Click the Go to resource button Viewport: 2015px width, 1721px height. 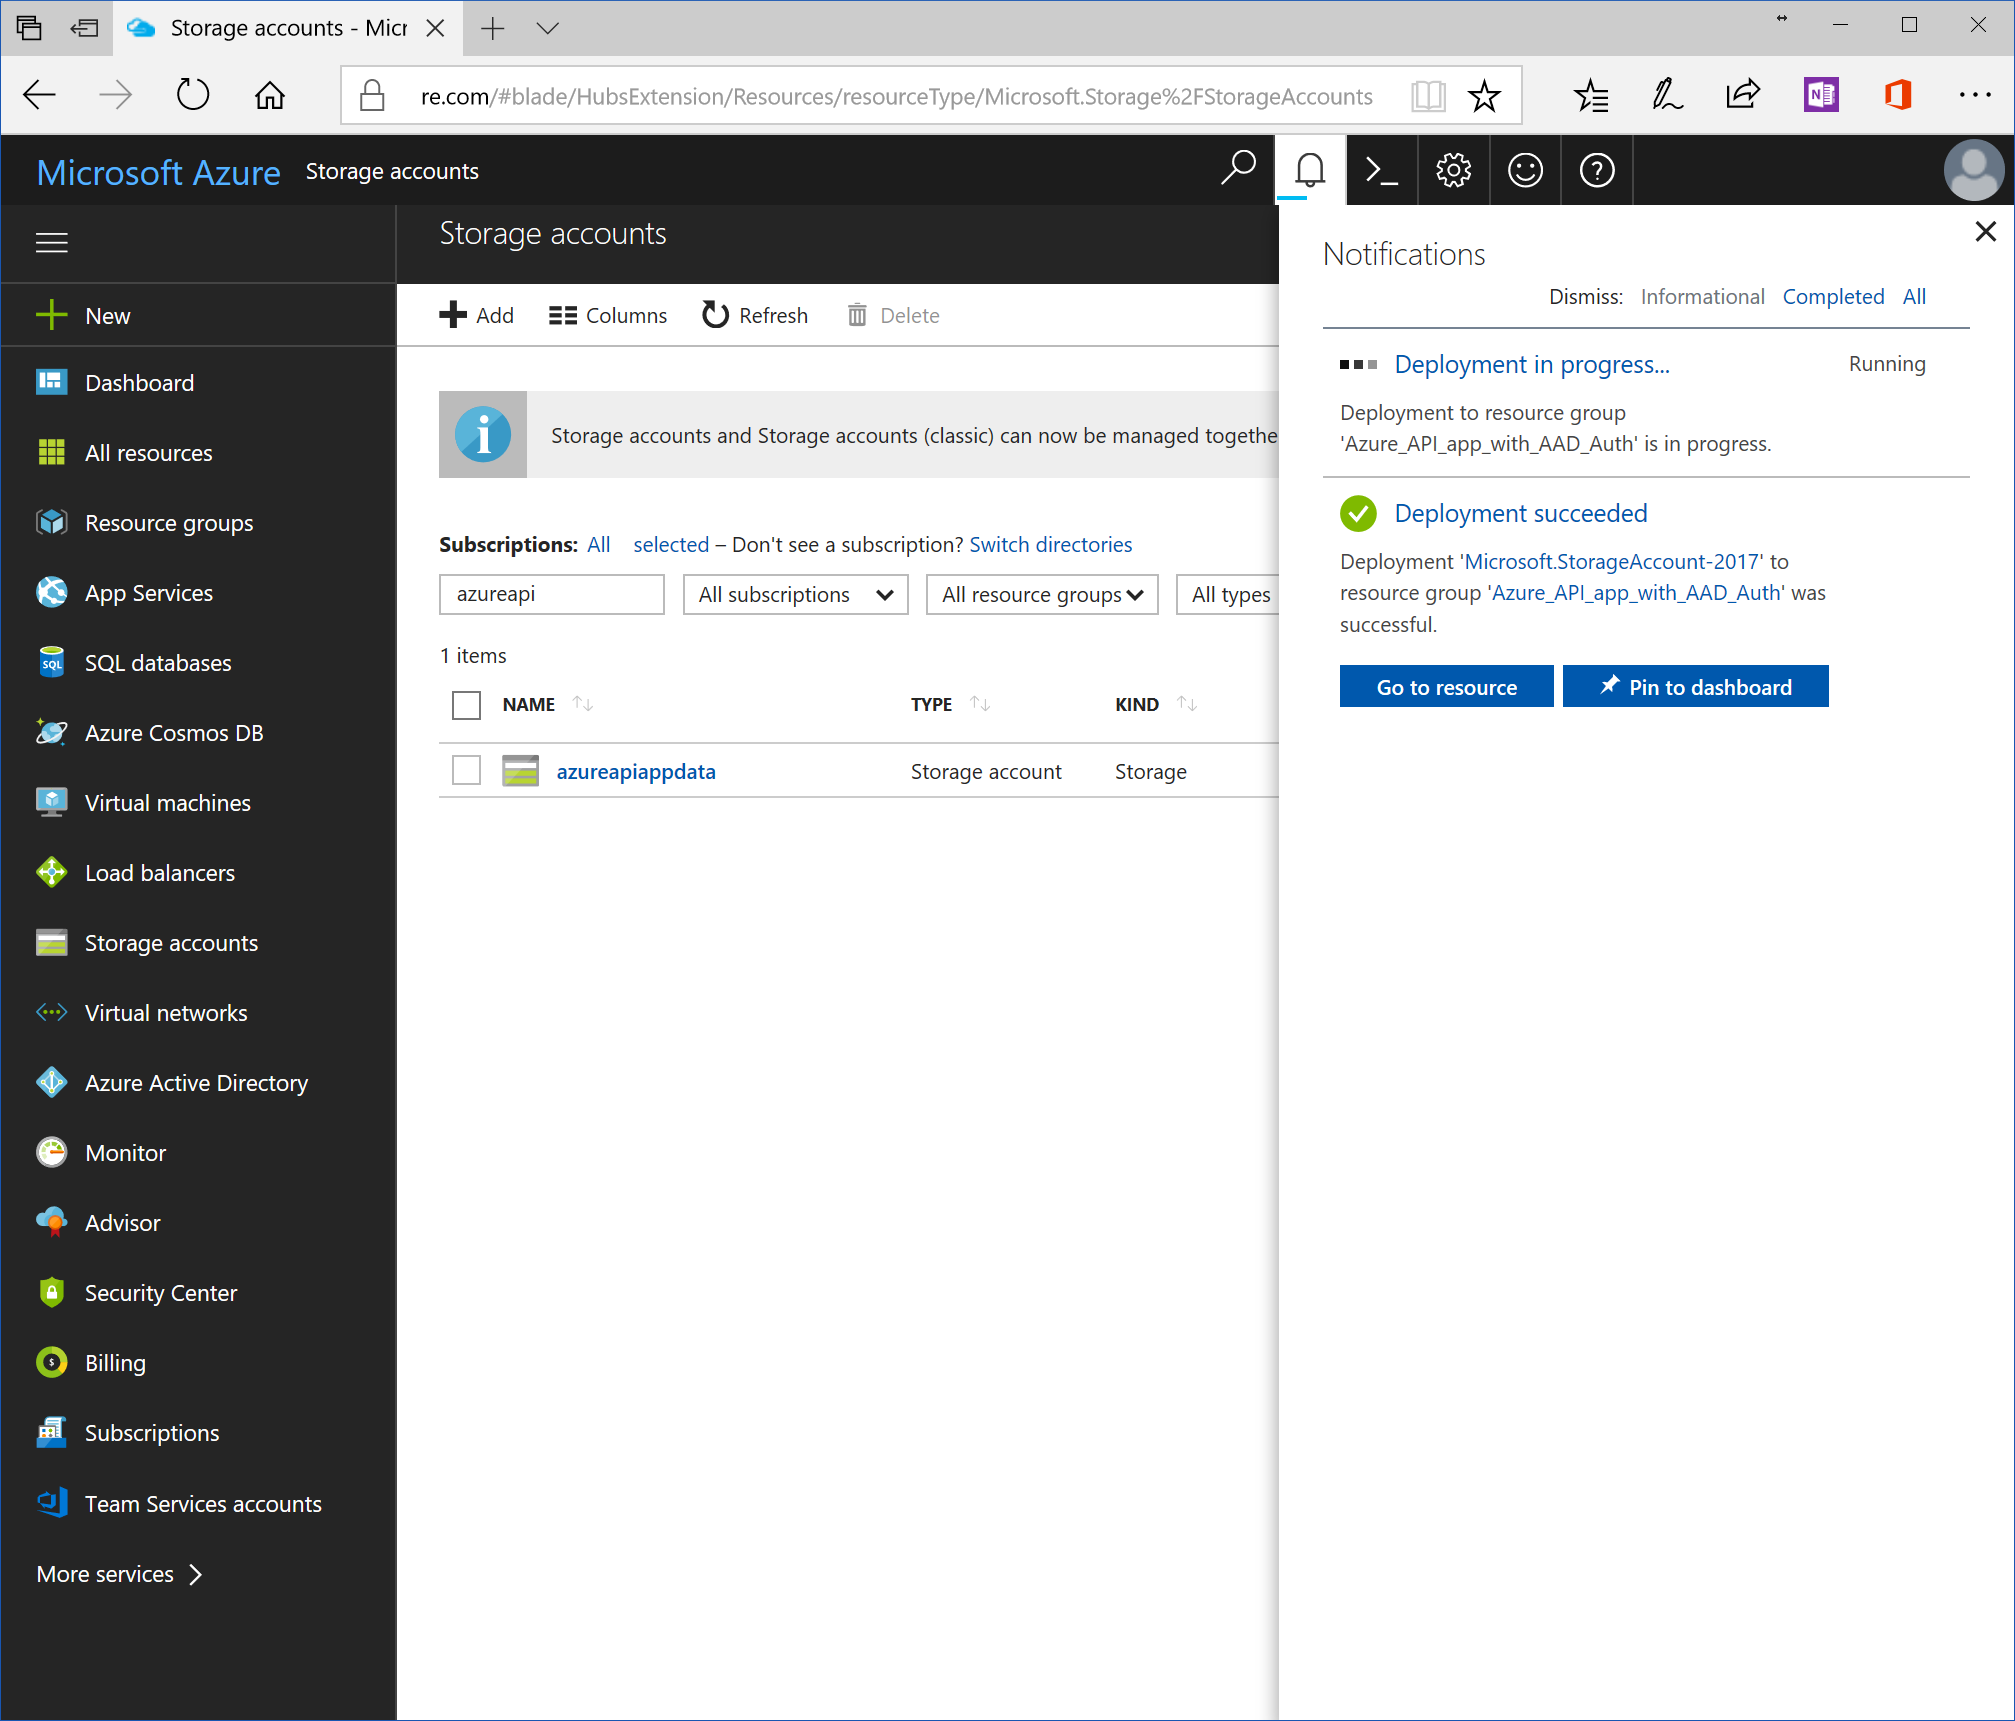point(1445,687)
